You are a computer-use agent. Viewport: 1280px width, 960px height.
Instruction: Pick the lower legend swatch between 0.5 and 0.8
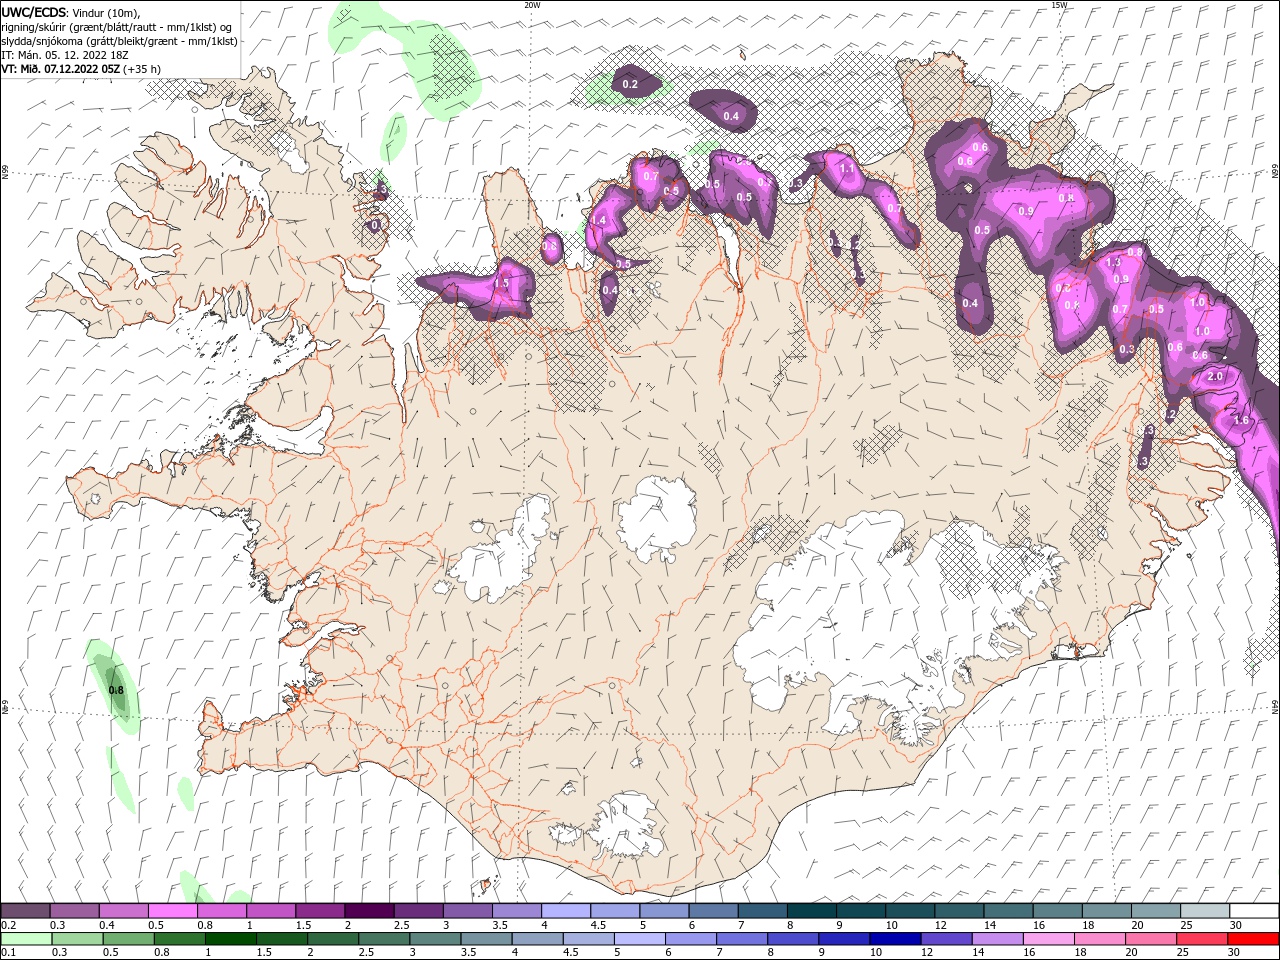click(128, 939)
